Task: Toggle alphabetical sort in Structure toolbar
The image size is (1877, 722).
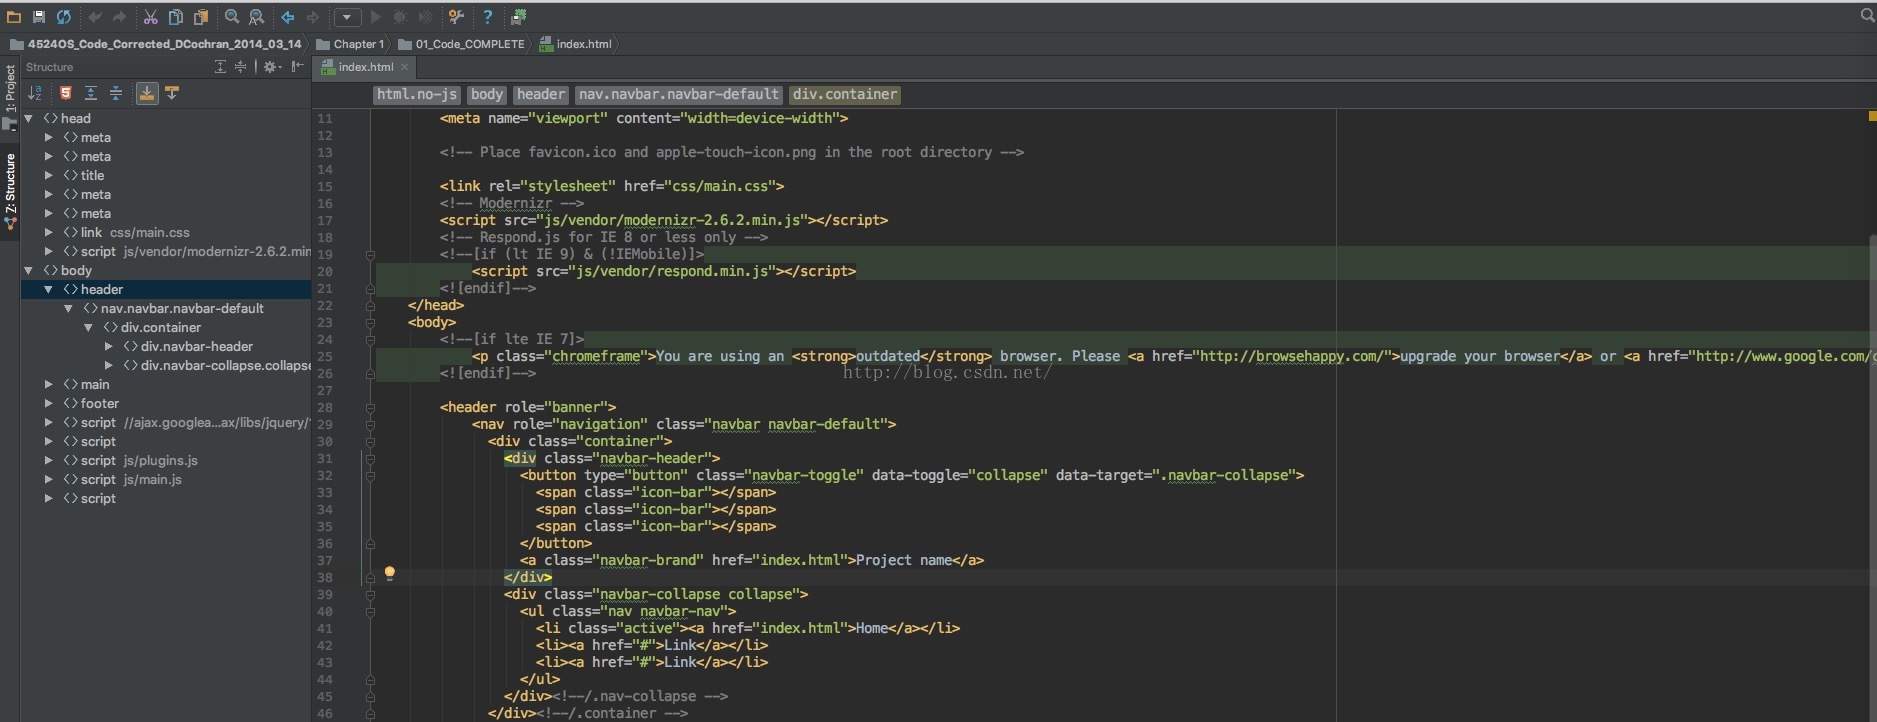Action: 35,93
